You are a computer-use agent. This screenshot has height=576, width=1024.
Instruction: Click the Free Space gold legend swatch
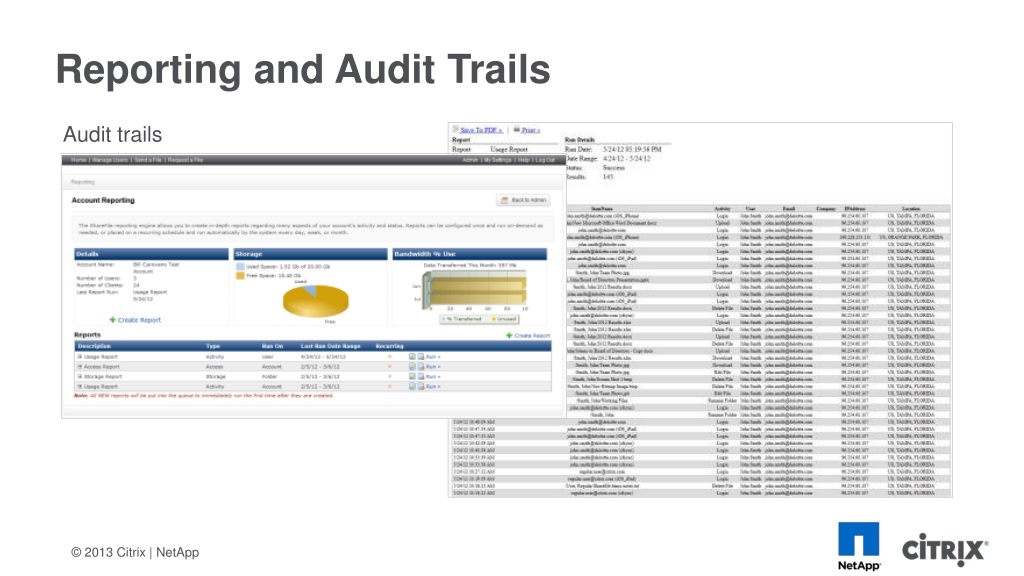point(240,276)
